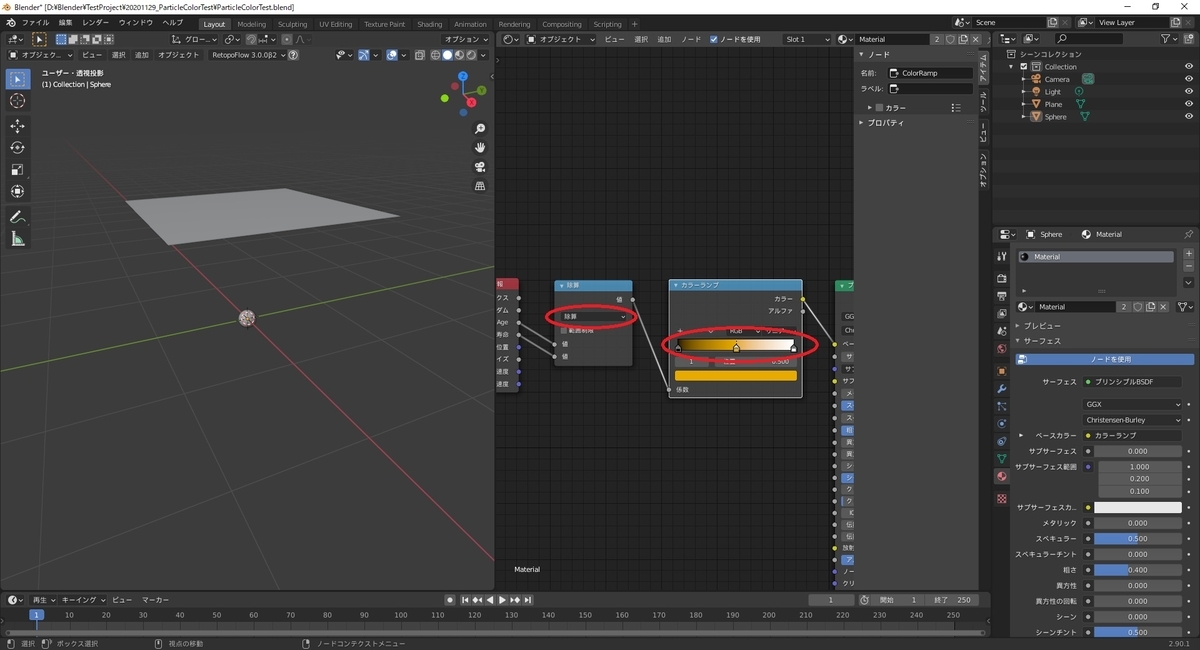1200x650 pixels.
Task: Select the 3D Cursor tool
Action: (17, 101)
